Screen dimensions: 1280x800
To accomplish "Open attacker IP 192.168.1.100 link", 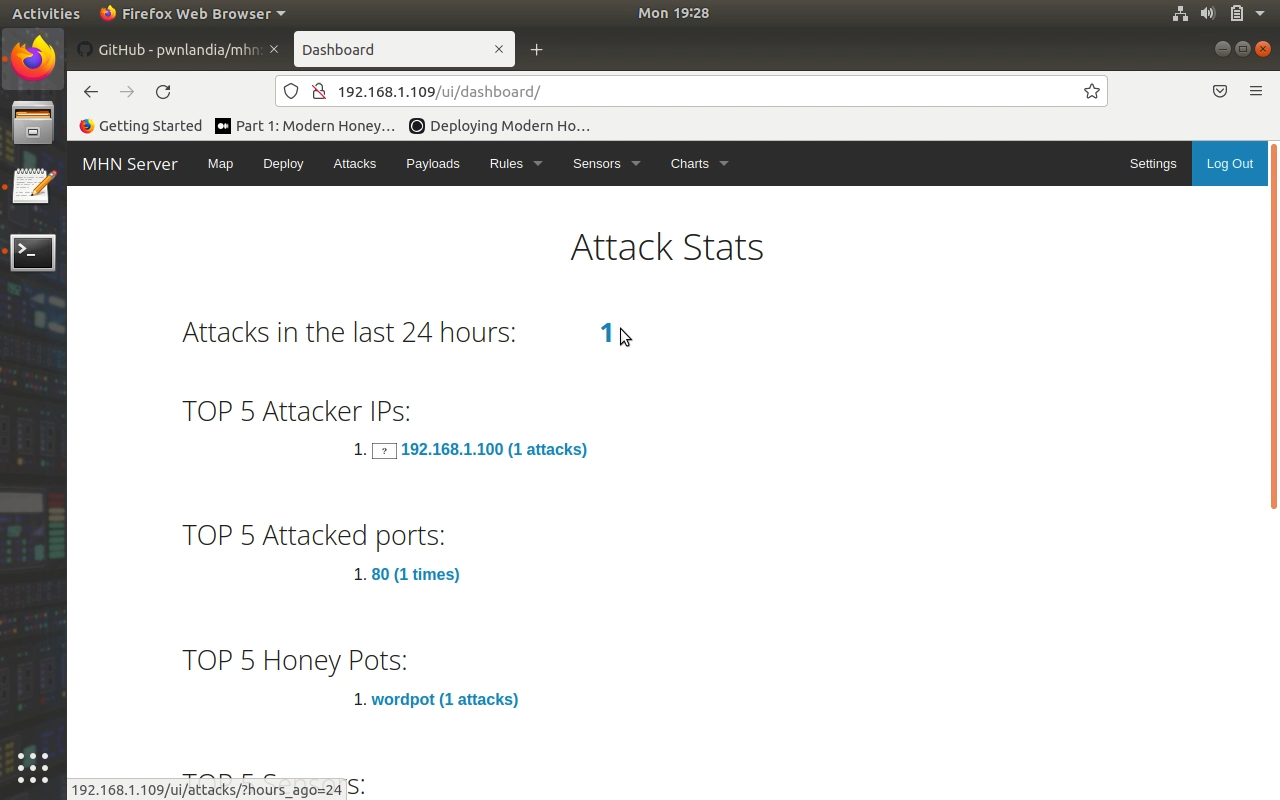I will 493,450.
